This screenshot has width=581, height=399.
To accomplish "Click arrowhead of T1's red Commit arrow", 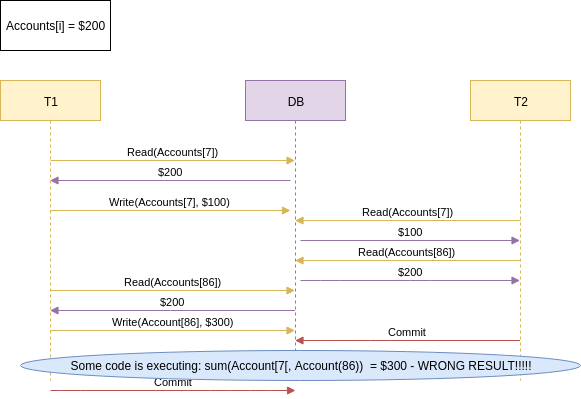I will tap(291, 390).
